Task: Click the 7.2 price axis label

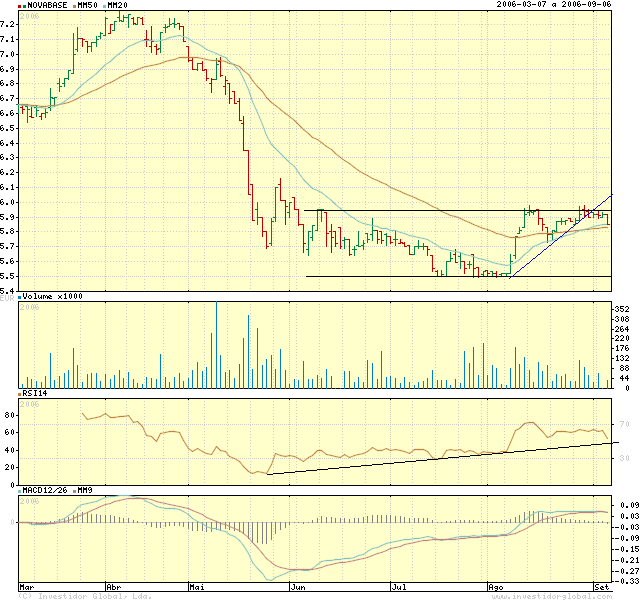Action: click(7, 24)
